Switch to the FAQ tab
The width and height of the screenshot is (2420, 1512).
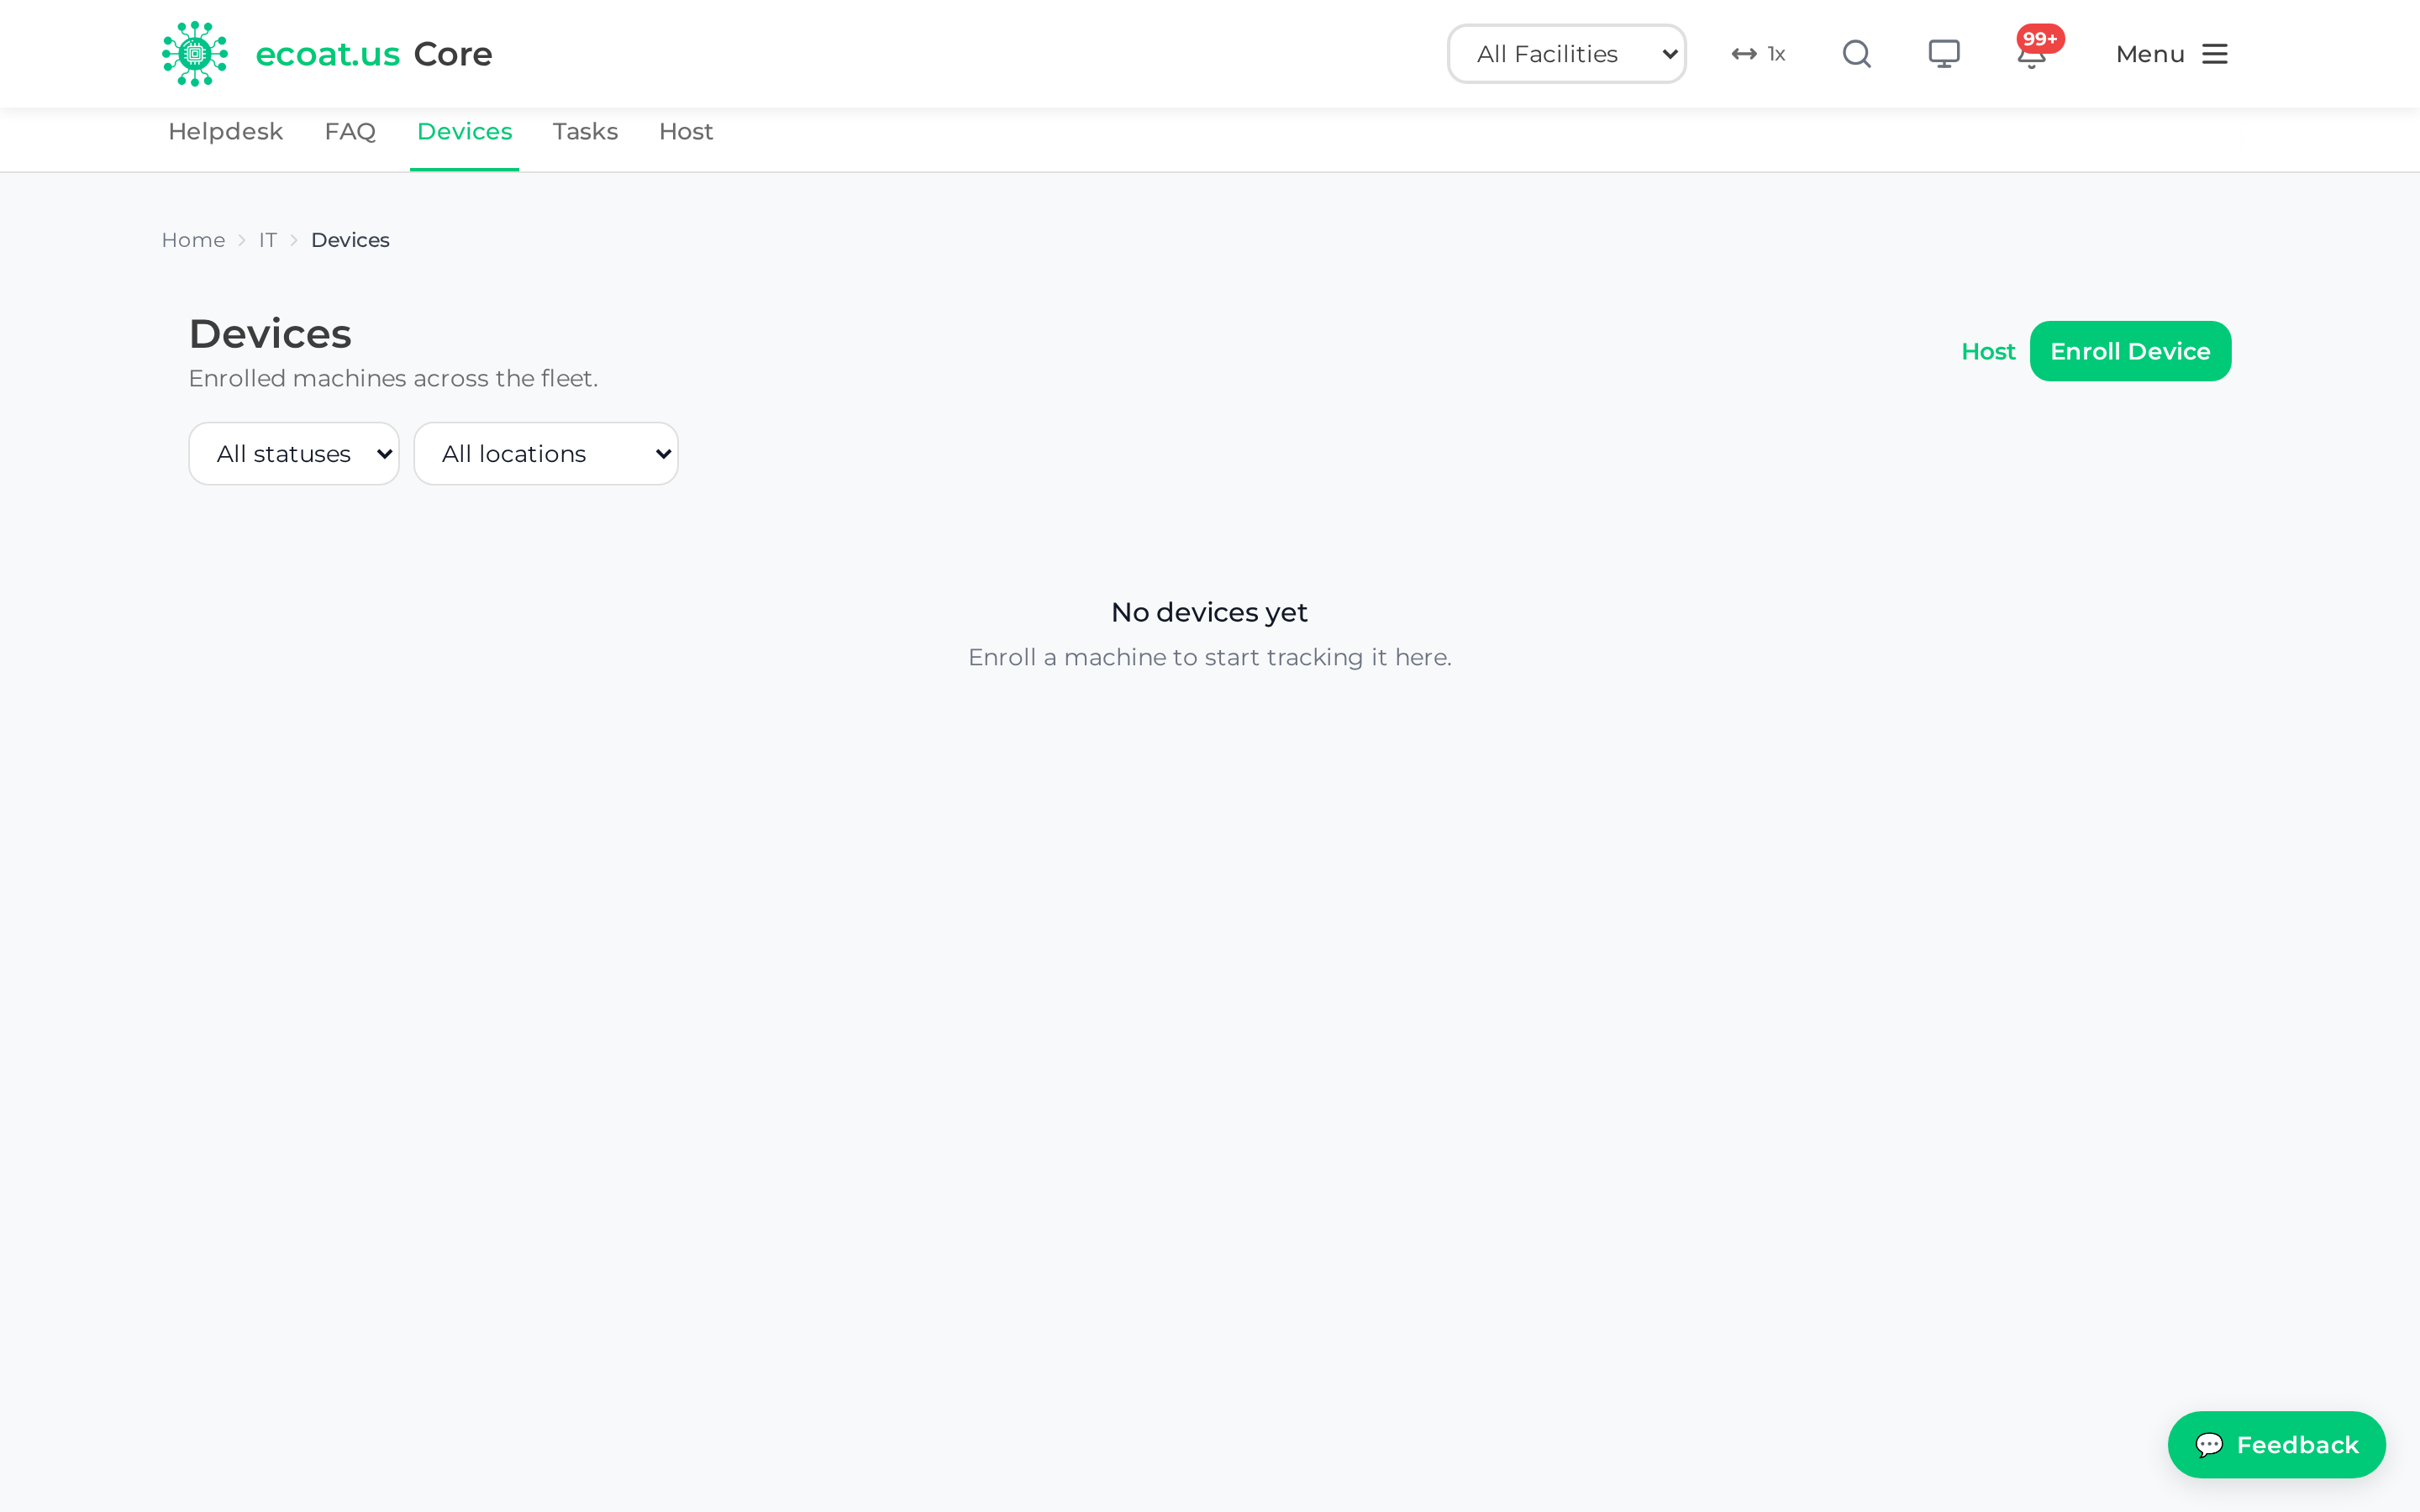350,132
